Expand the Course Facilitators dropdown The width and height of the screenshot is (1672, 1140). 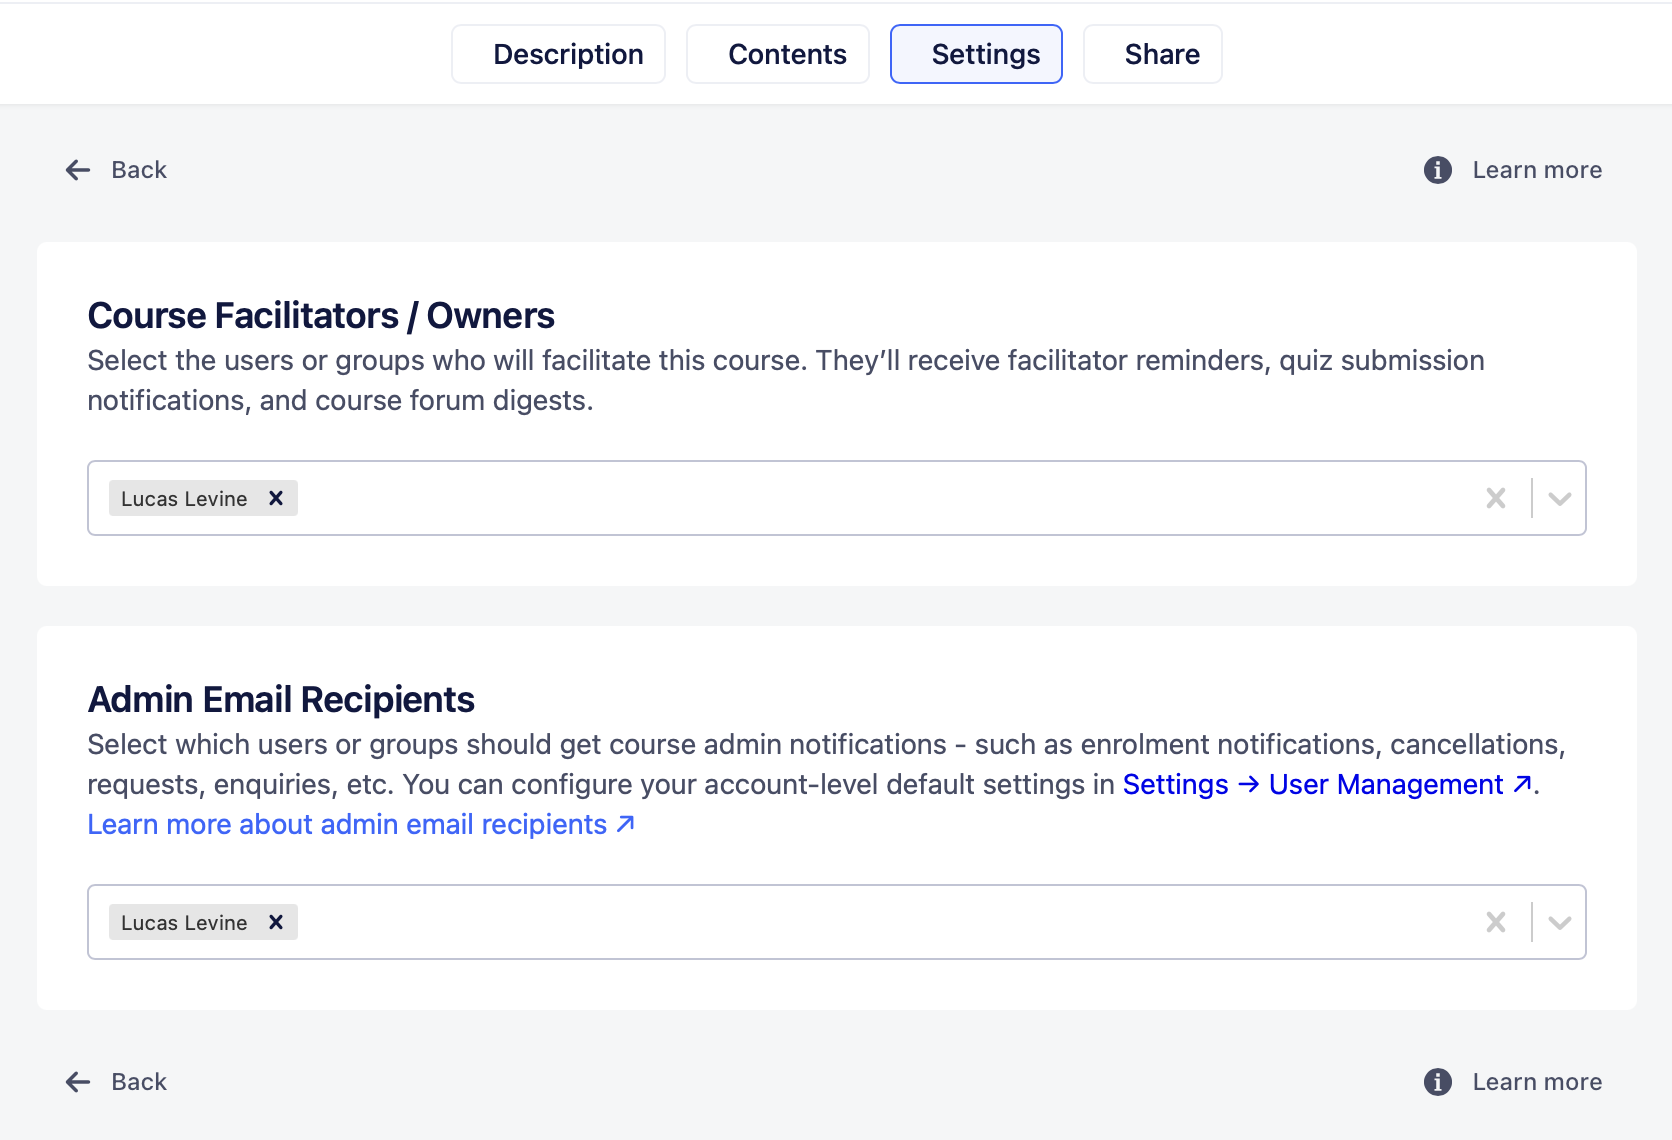coord(1559,498)
